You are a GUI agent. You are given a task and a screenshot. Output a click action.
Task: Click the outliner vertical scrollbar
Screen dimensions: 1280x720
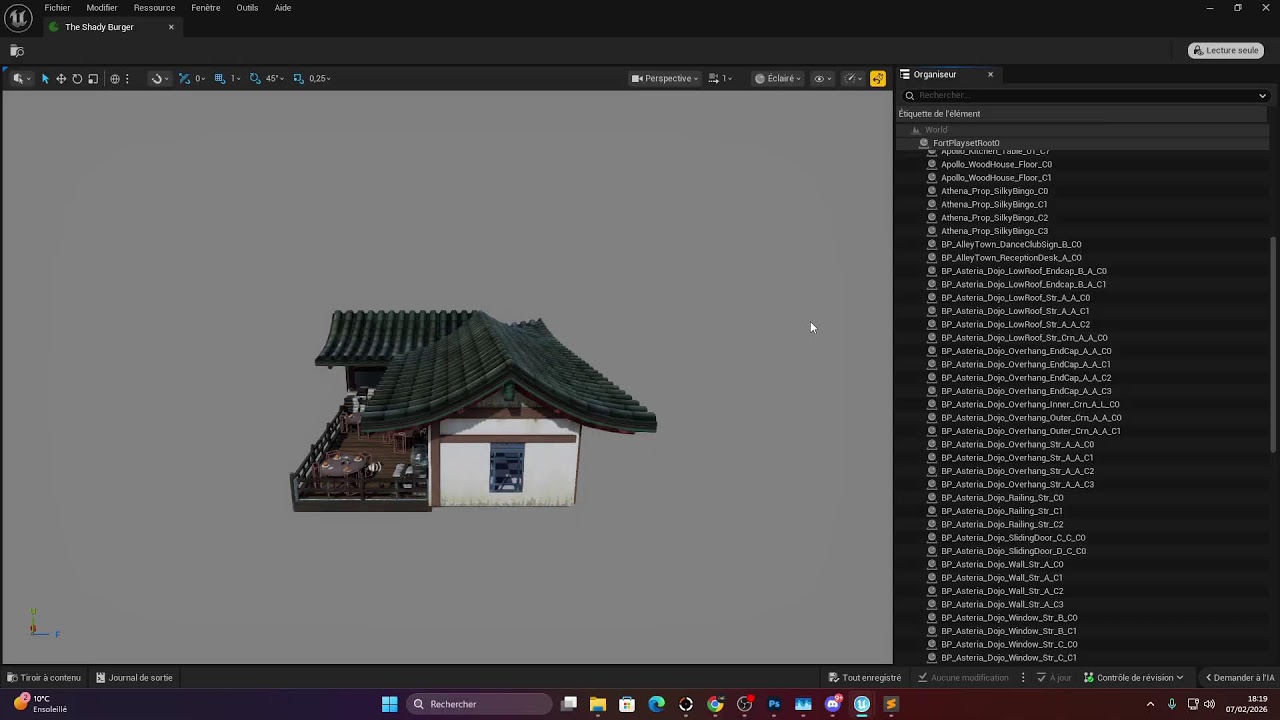coord(1273,345)
